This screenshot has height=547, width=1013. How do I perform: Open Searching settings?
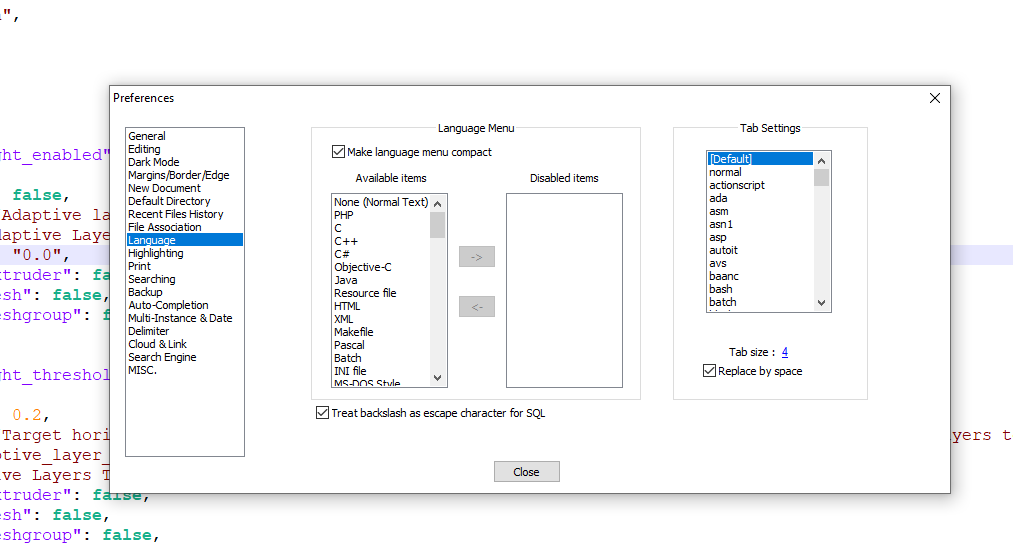(152, 279)
